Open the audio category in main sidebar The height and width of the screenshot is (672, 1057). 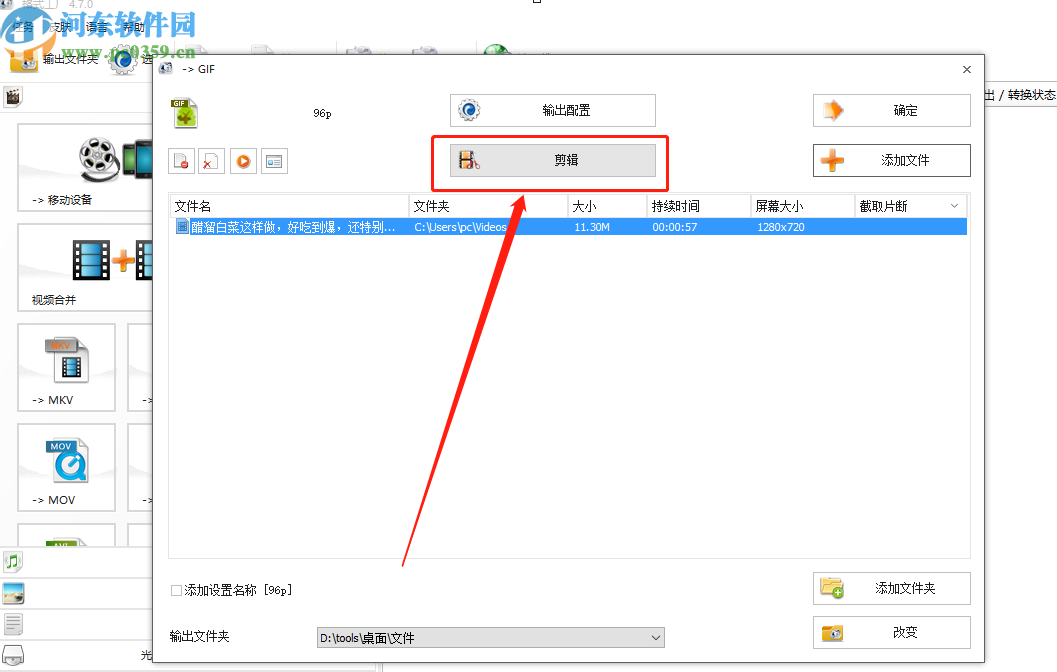(13, 561)
